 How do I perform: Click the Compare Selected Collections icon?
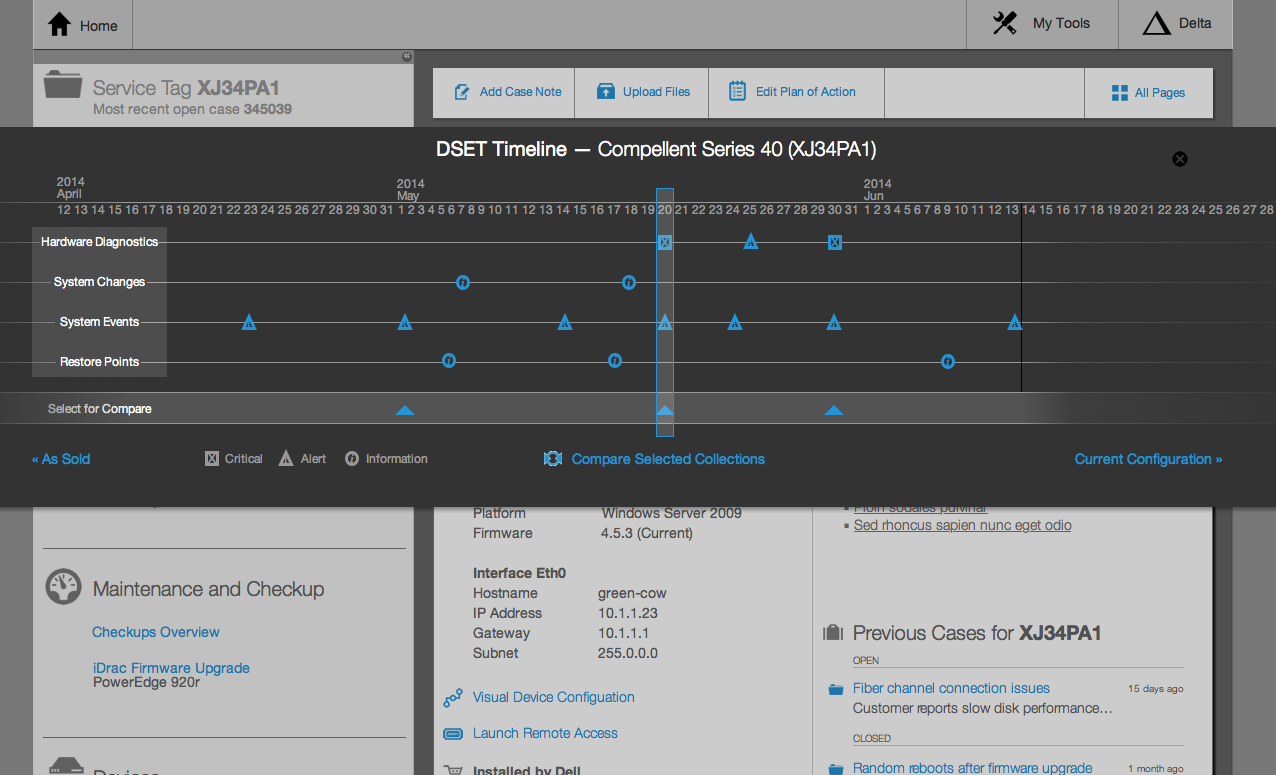tap(552, 459)
